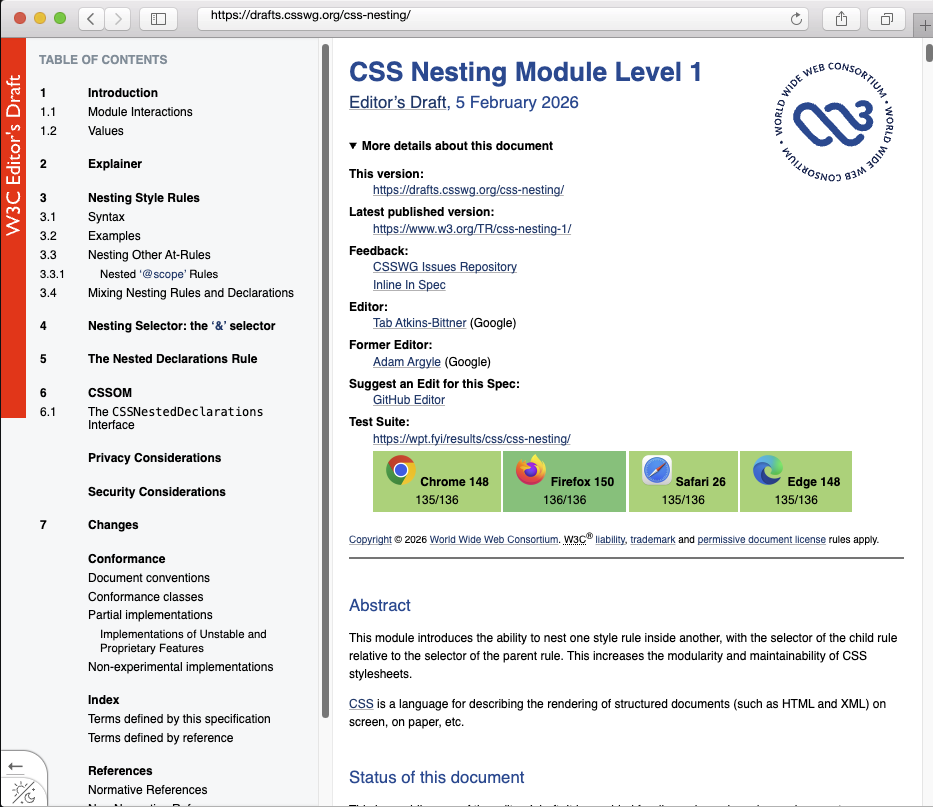Jump to Document conventions entry
Viewport: 933px width, 807px height.
click(149, 578)
